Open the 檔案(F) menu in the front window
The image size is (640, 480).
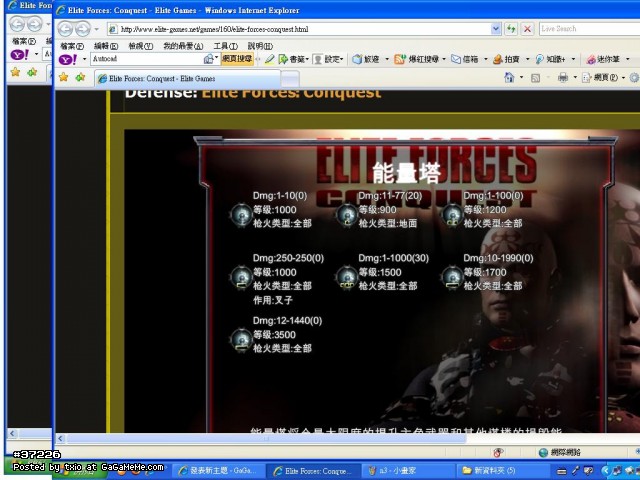[72, 46]
